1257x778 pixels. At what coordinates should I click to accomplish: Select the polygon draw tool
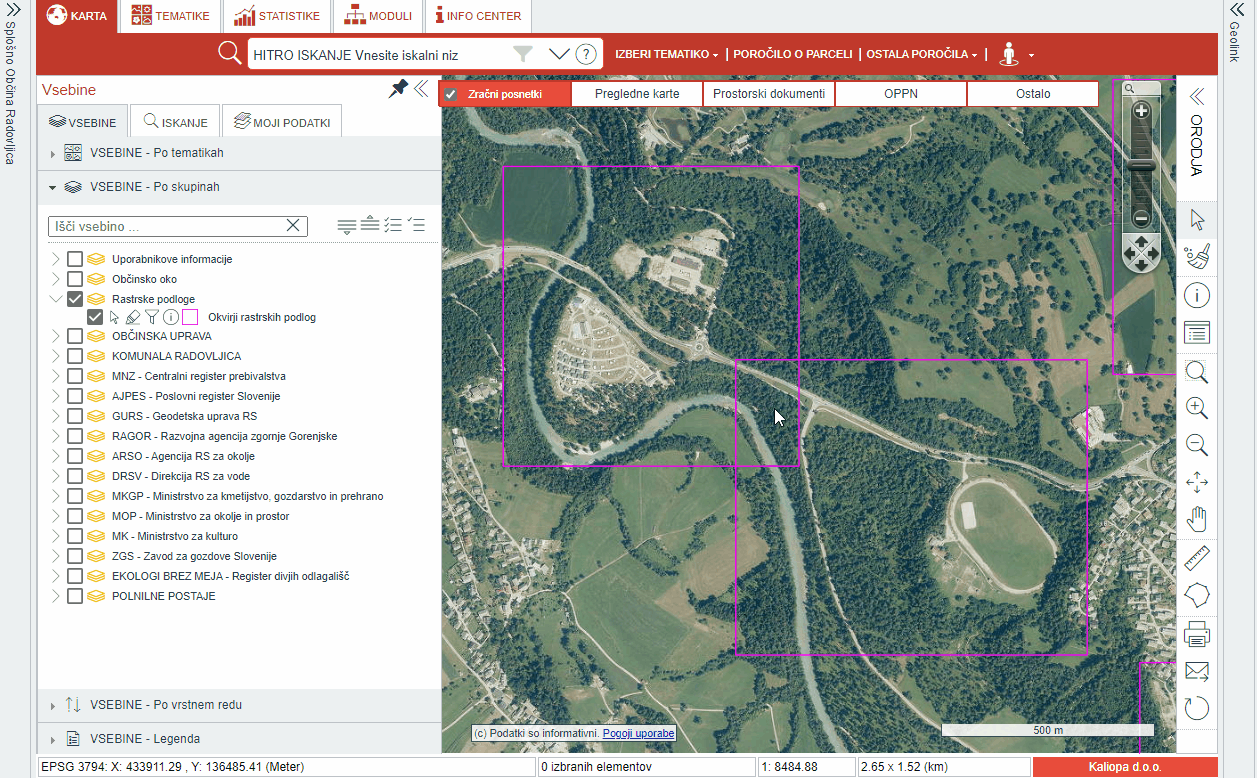tap(1197, 595)
